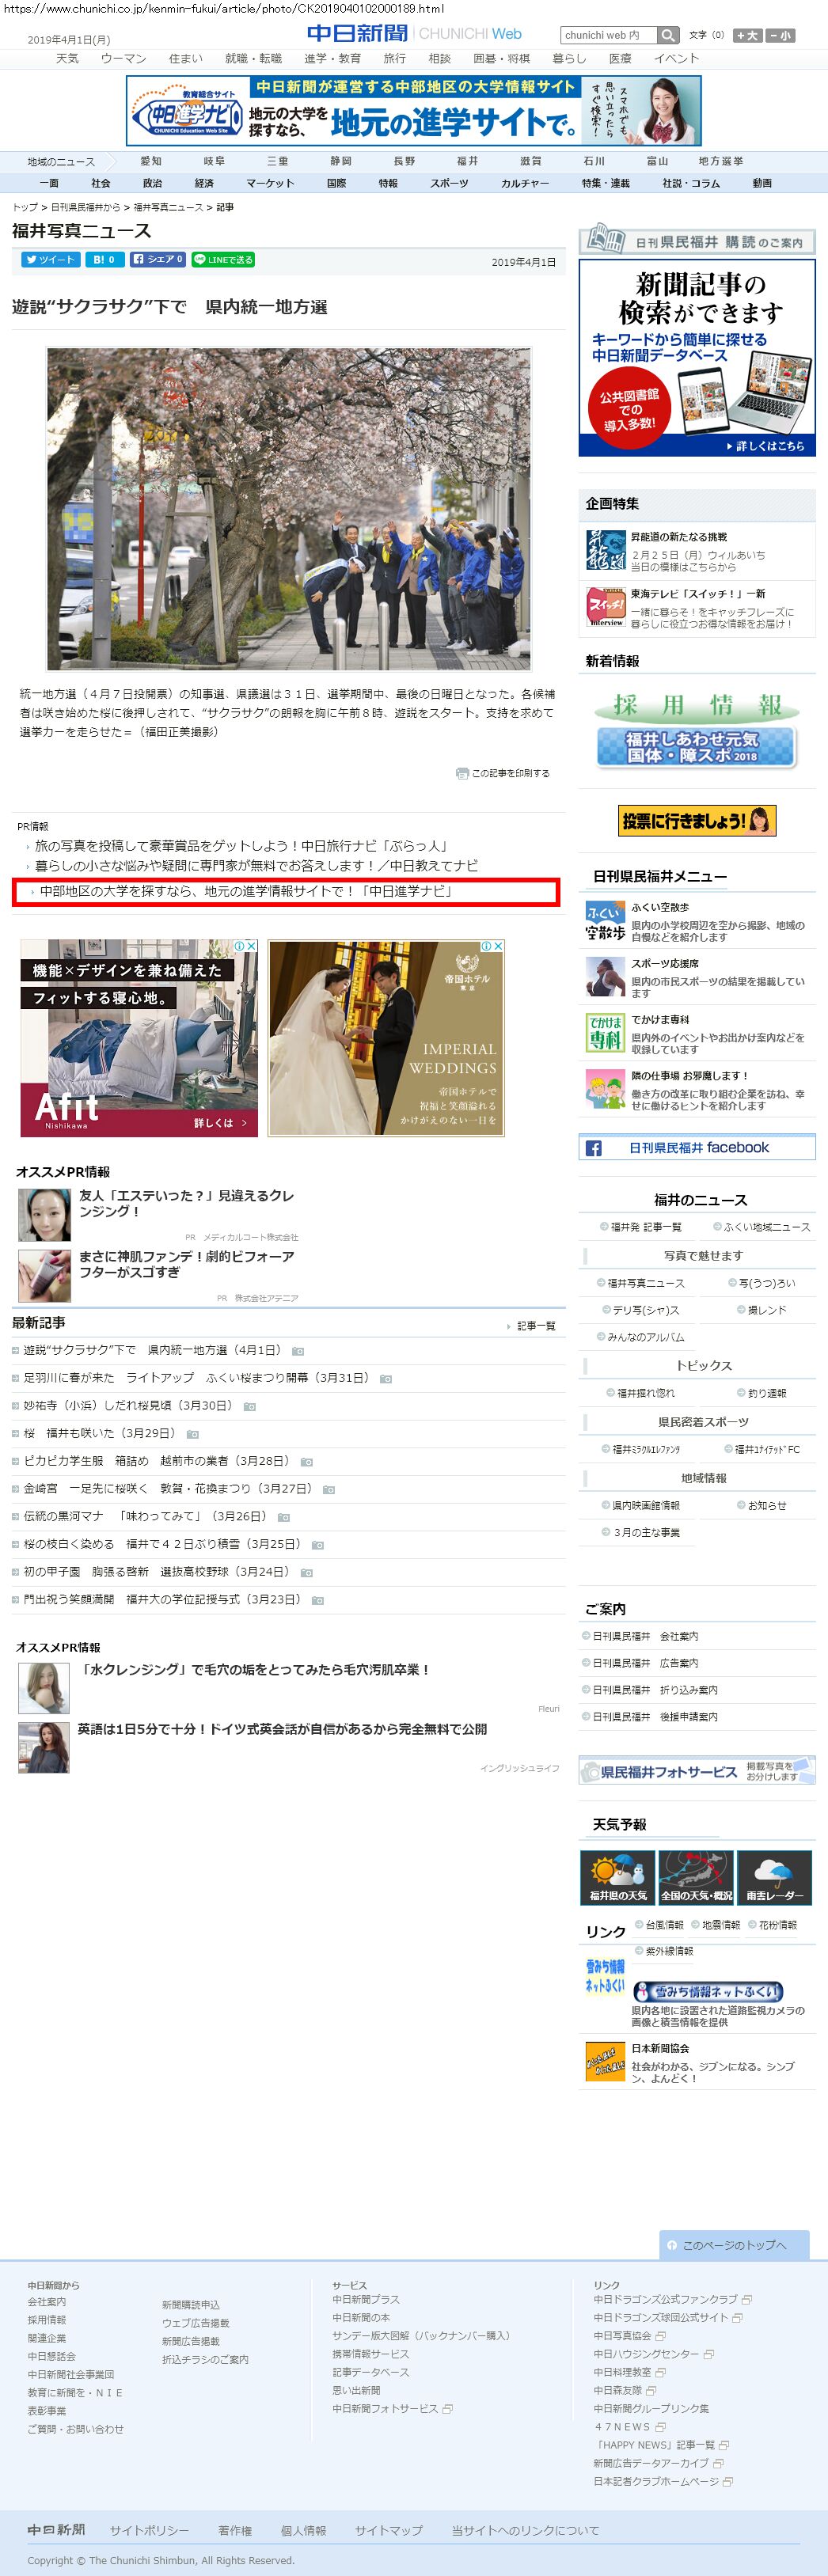Click このページのトップへ button

click(733, 2245)
